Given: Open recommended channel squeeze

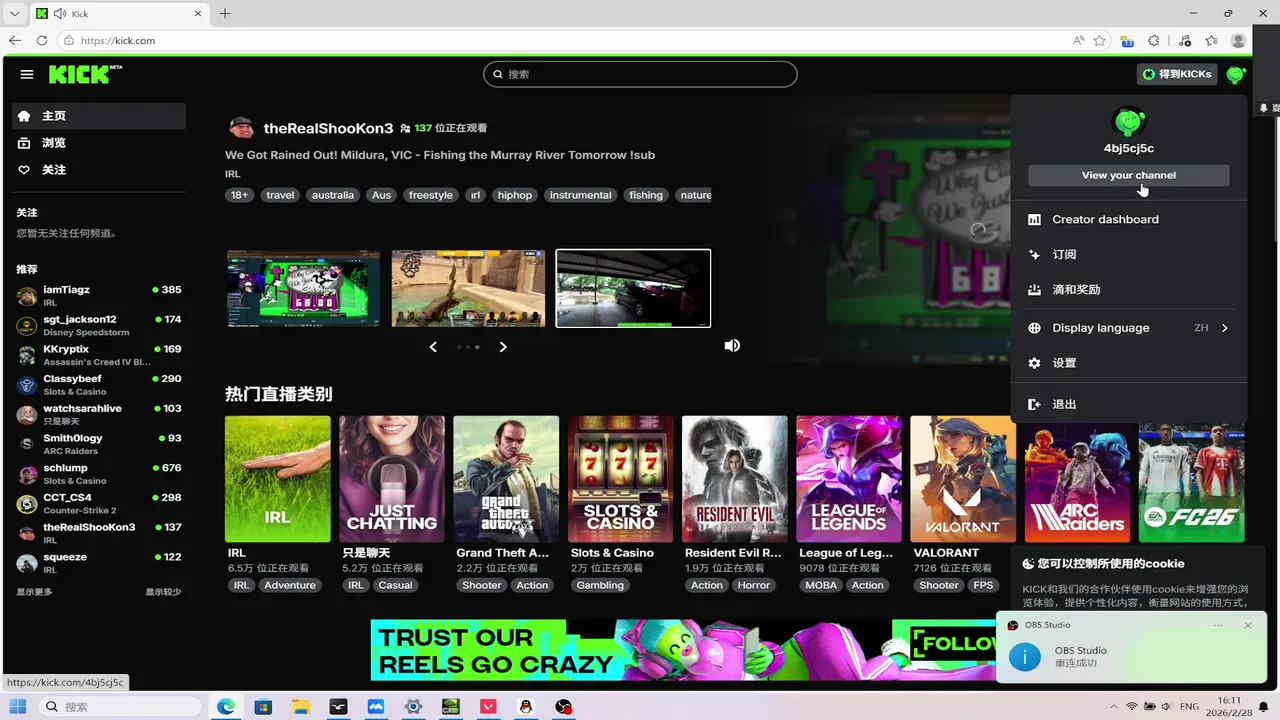Looking at the screenshot, I should click(99, 563).
